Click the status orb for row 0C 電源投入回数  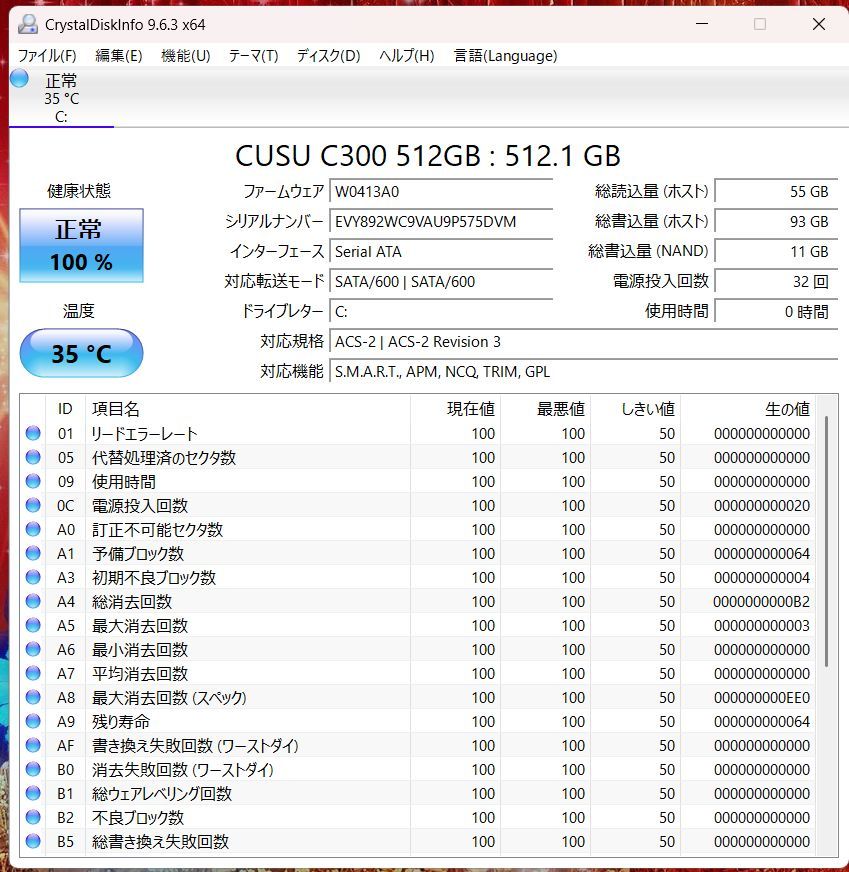click(33, 505)
